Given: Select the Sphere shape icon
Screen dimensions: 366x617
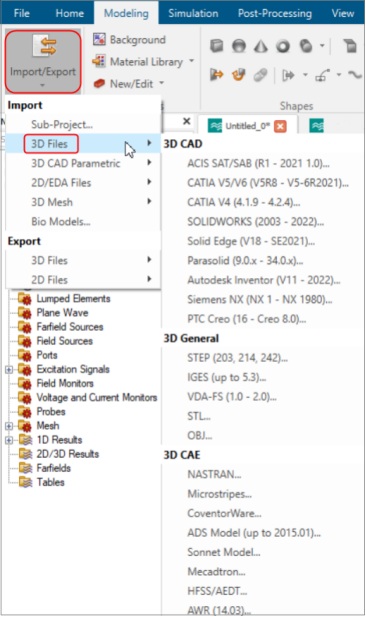Looking at the screenshot, I should point(238,46).
